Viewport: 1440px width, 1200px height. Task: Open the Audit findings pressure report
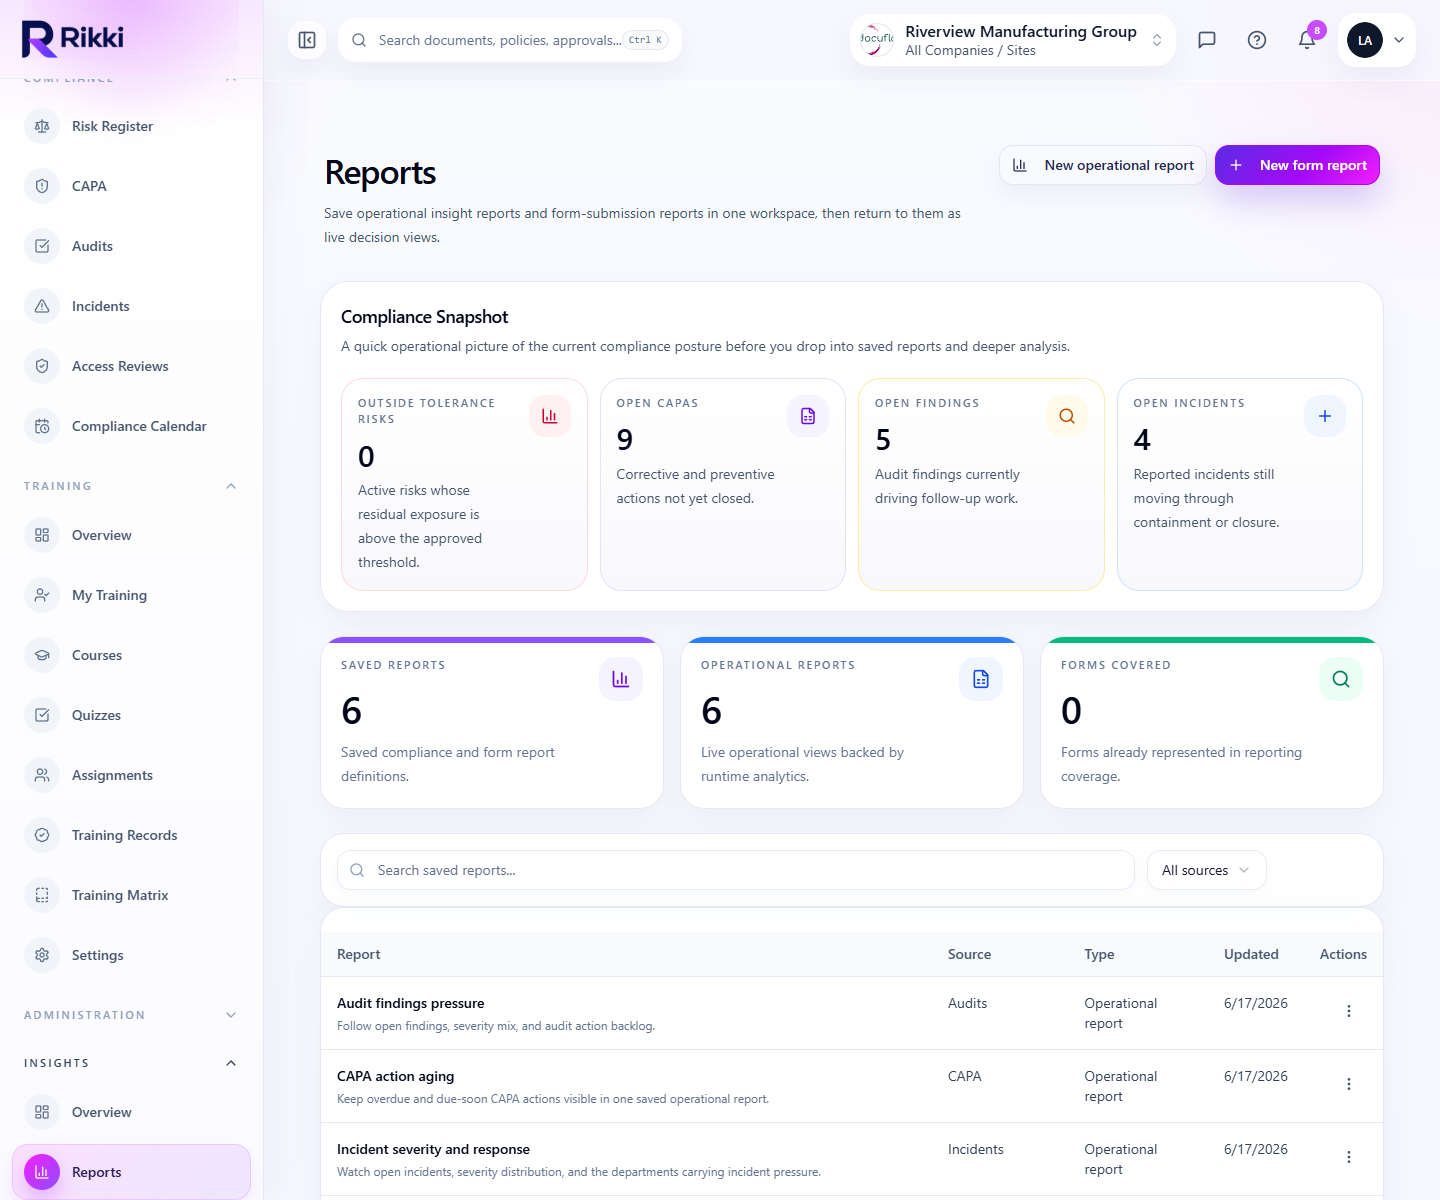pos(410,1003)
